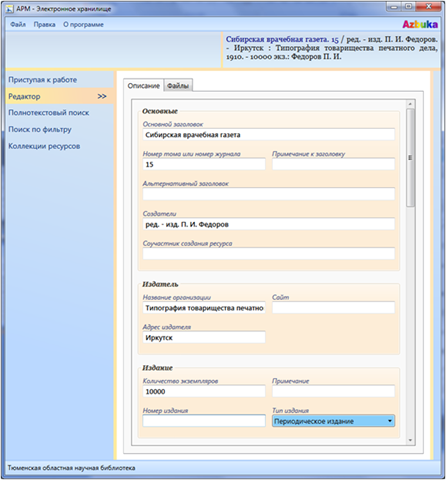
Task: Close the АРМ window
Action: point(429,7)
